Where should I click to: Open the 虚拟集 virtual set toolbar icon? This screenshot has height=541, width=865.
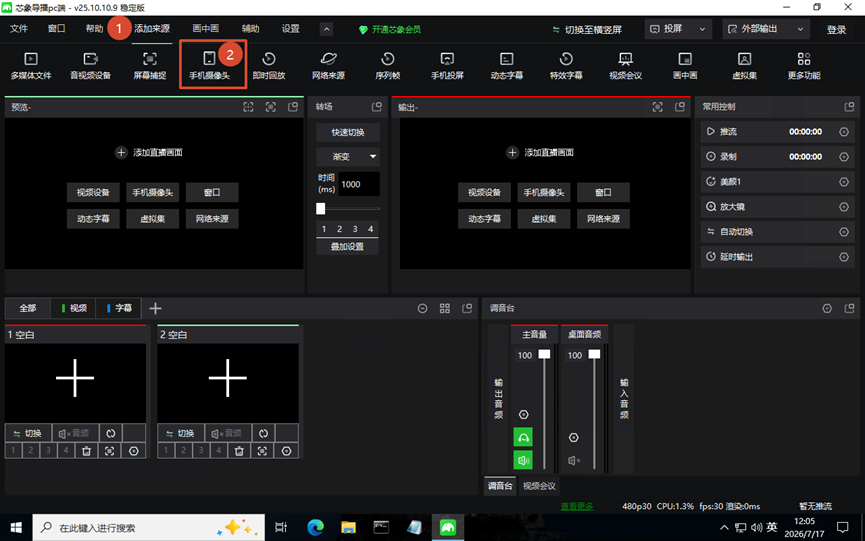click(744, 66)
